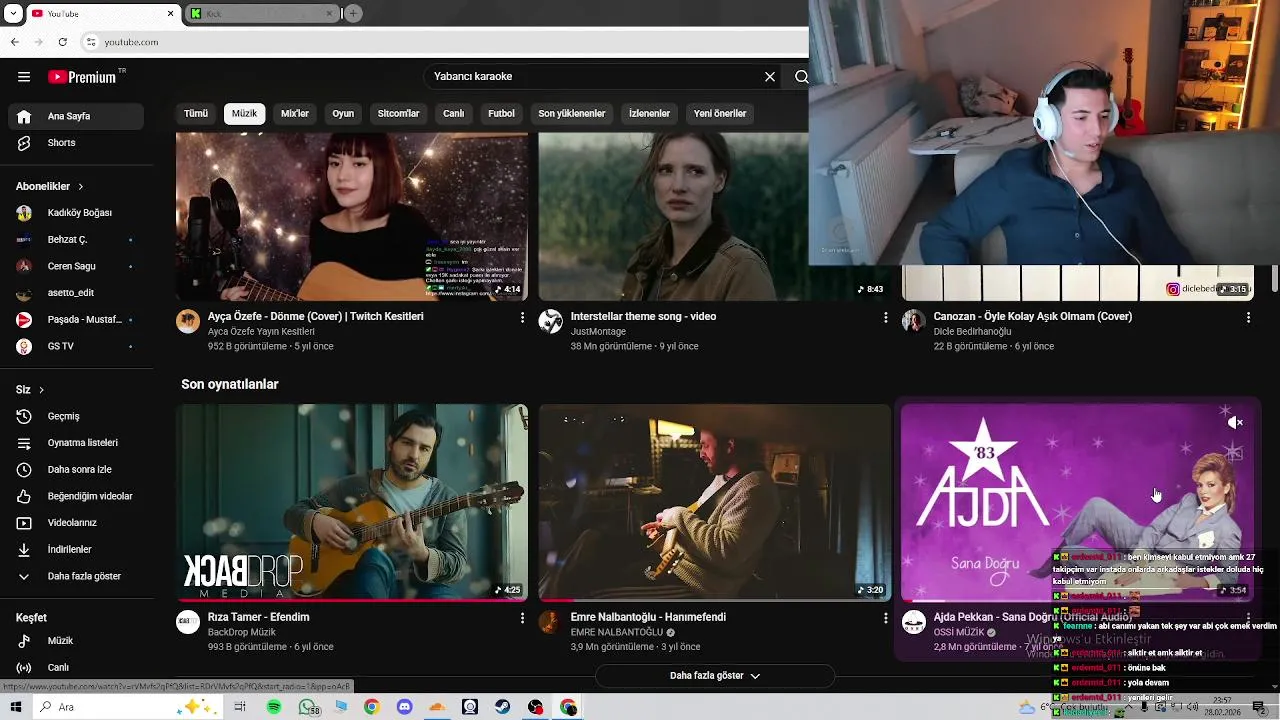Open site information icon next to youtube.com
Image resolution: width=1280 pixels, height=720 pixels.
tap(91, 42)
